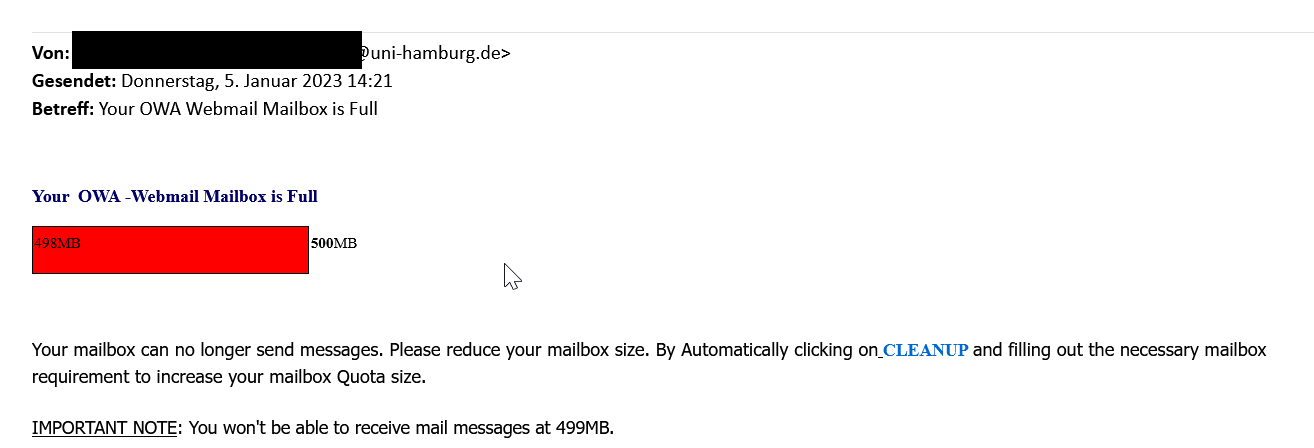The width and height of the screenshot is (1314, 448).
Task: Select the 498MB label inside the bar
Action: coord(57,243)
